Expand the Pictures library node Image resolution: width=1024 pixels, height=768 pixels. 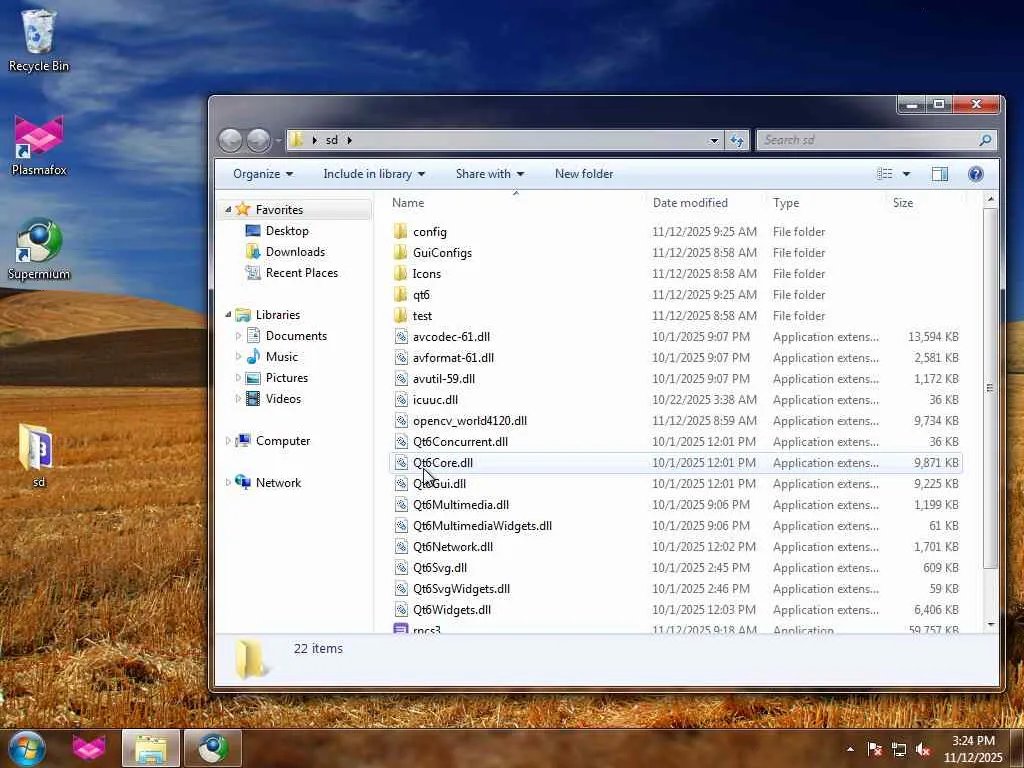tap(238, 377)
